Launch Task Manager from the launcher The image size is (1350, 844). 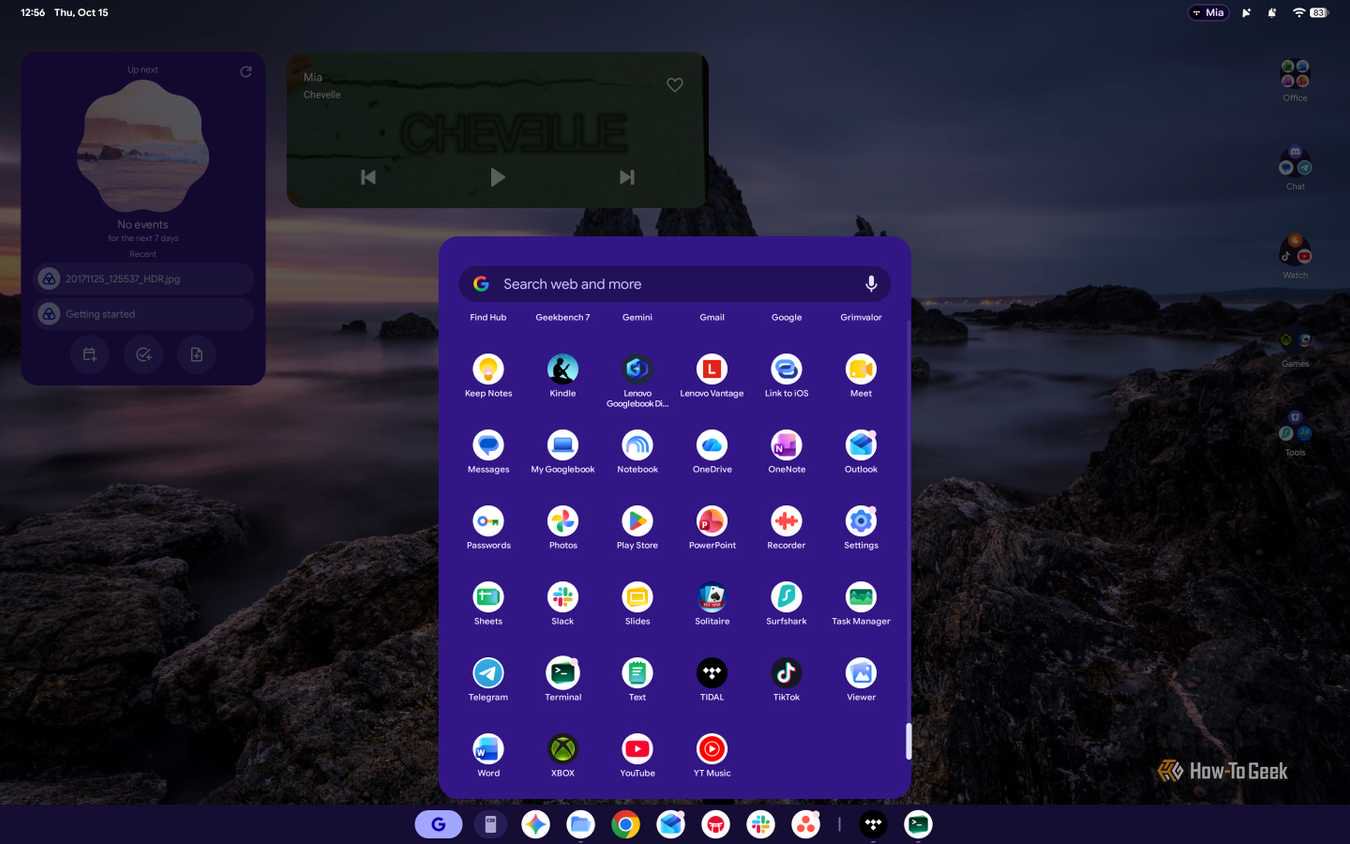click(861, 597)
